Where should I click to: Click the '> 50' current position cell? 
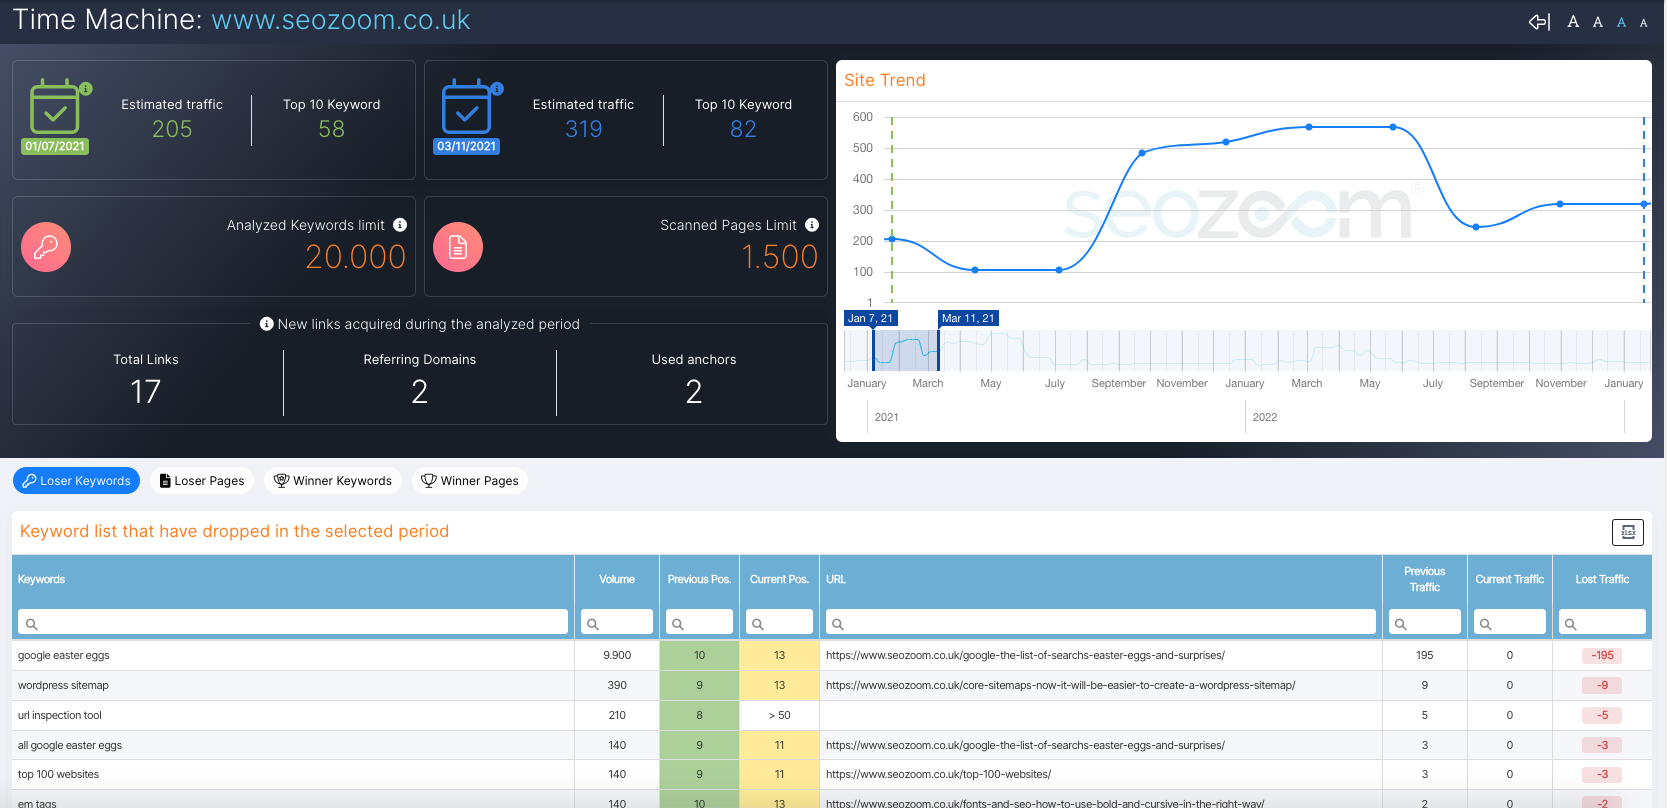click(779, 716)
